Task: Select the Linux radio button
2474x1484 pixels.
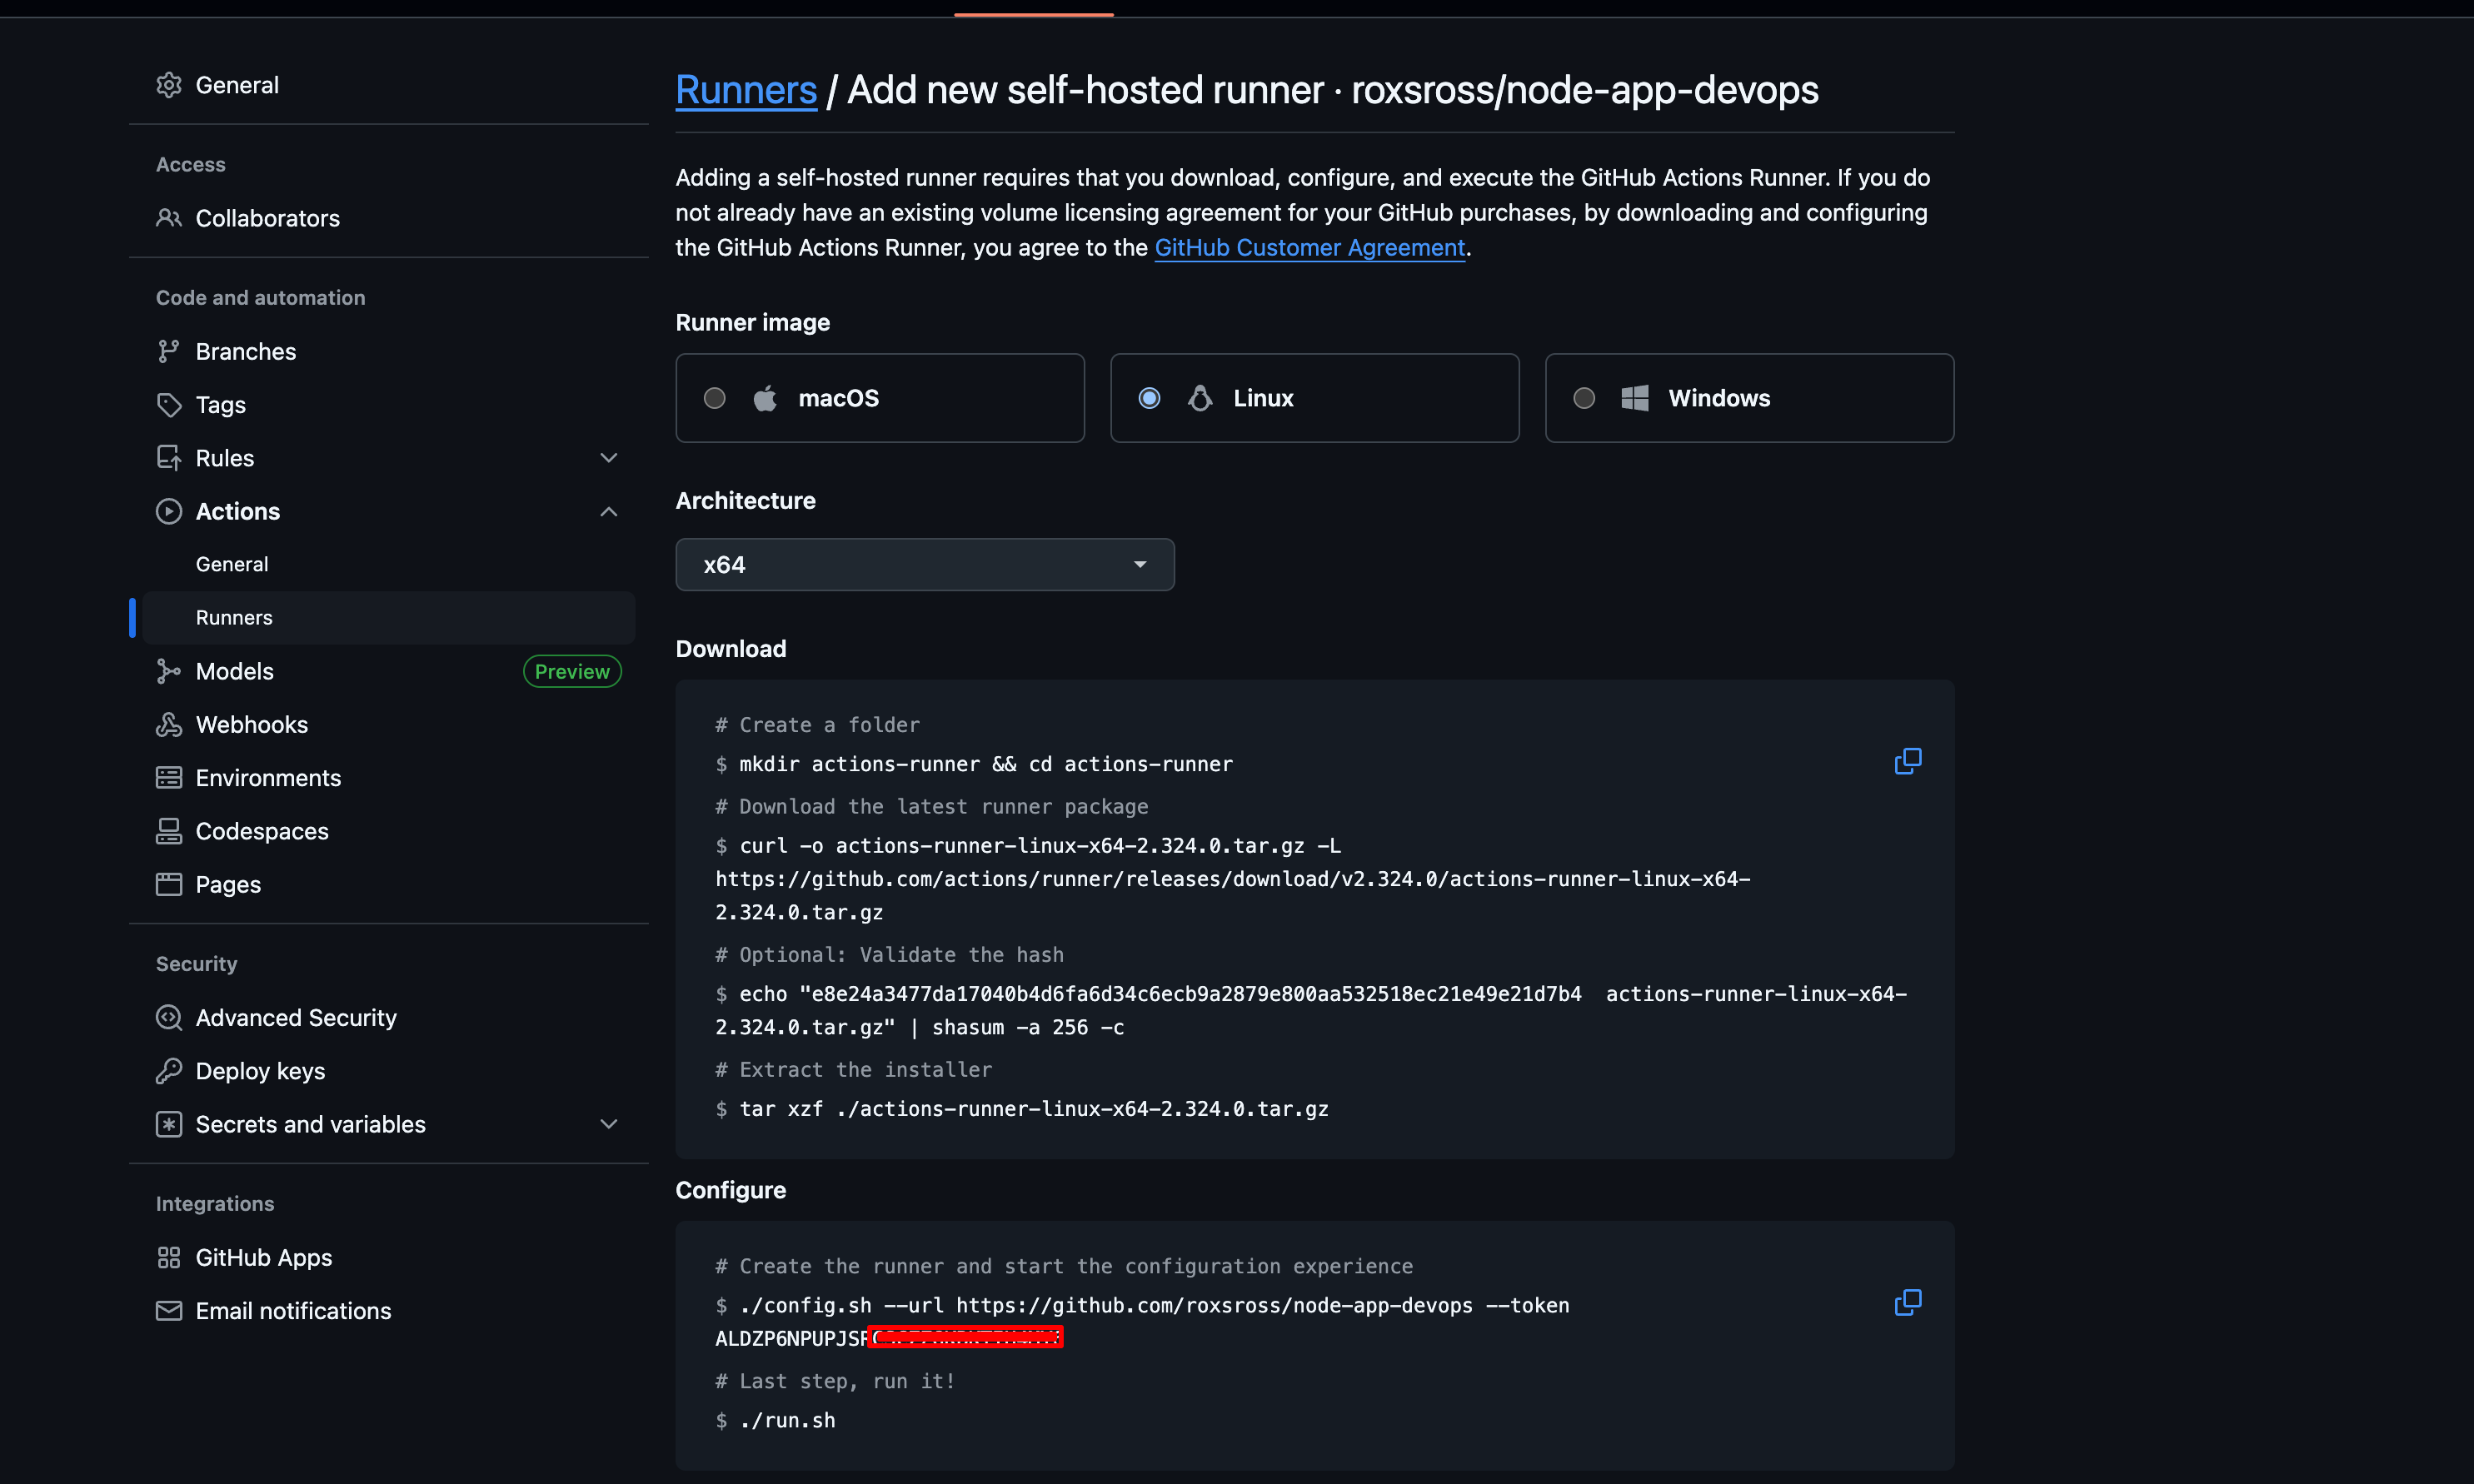Action: click(x=1149, y=398)
